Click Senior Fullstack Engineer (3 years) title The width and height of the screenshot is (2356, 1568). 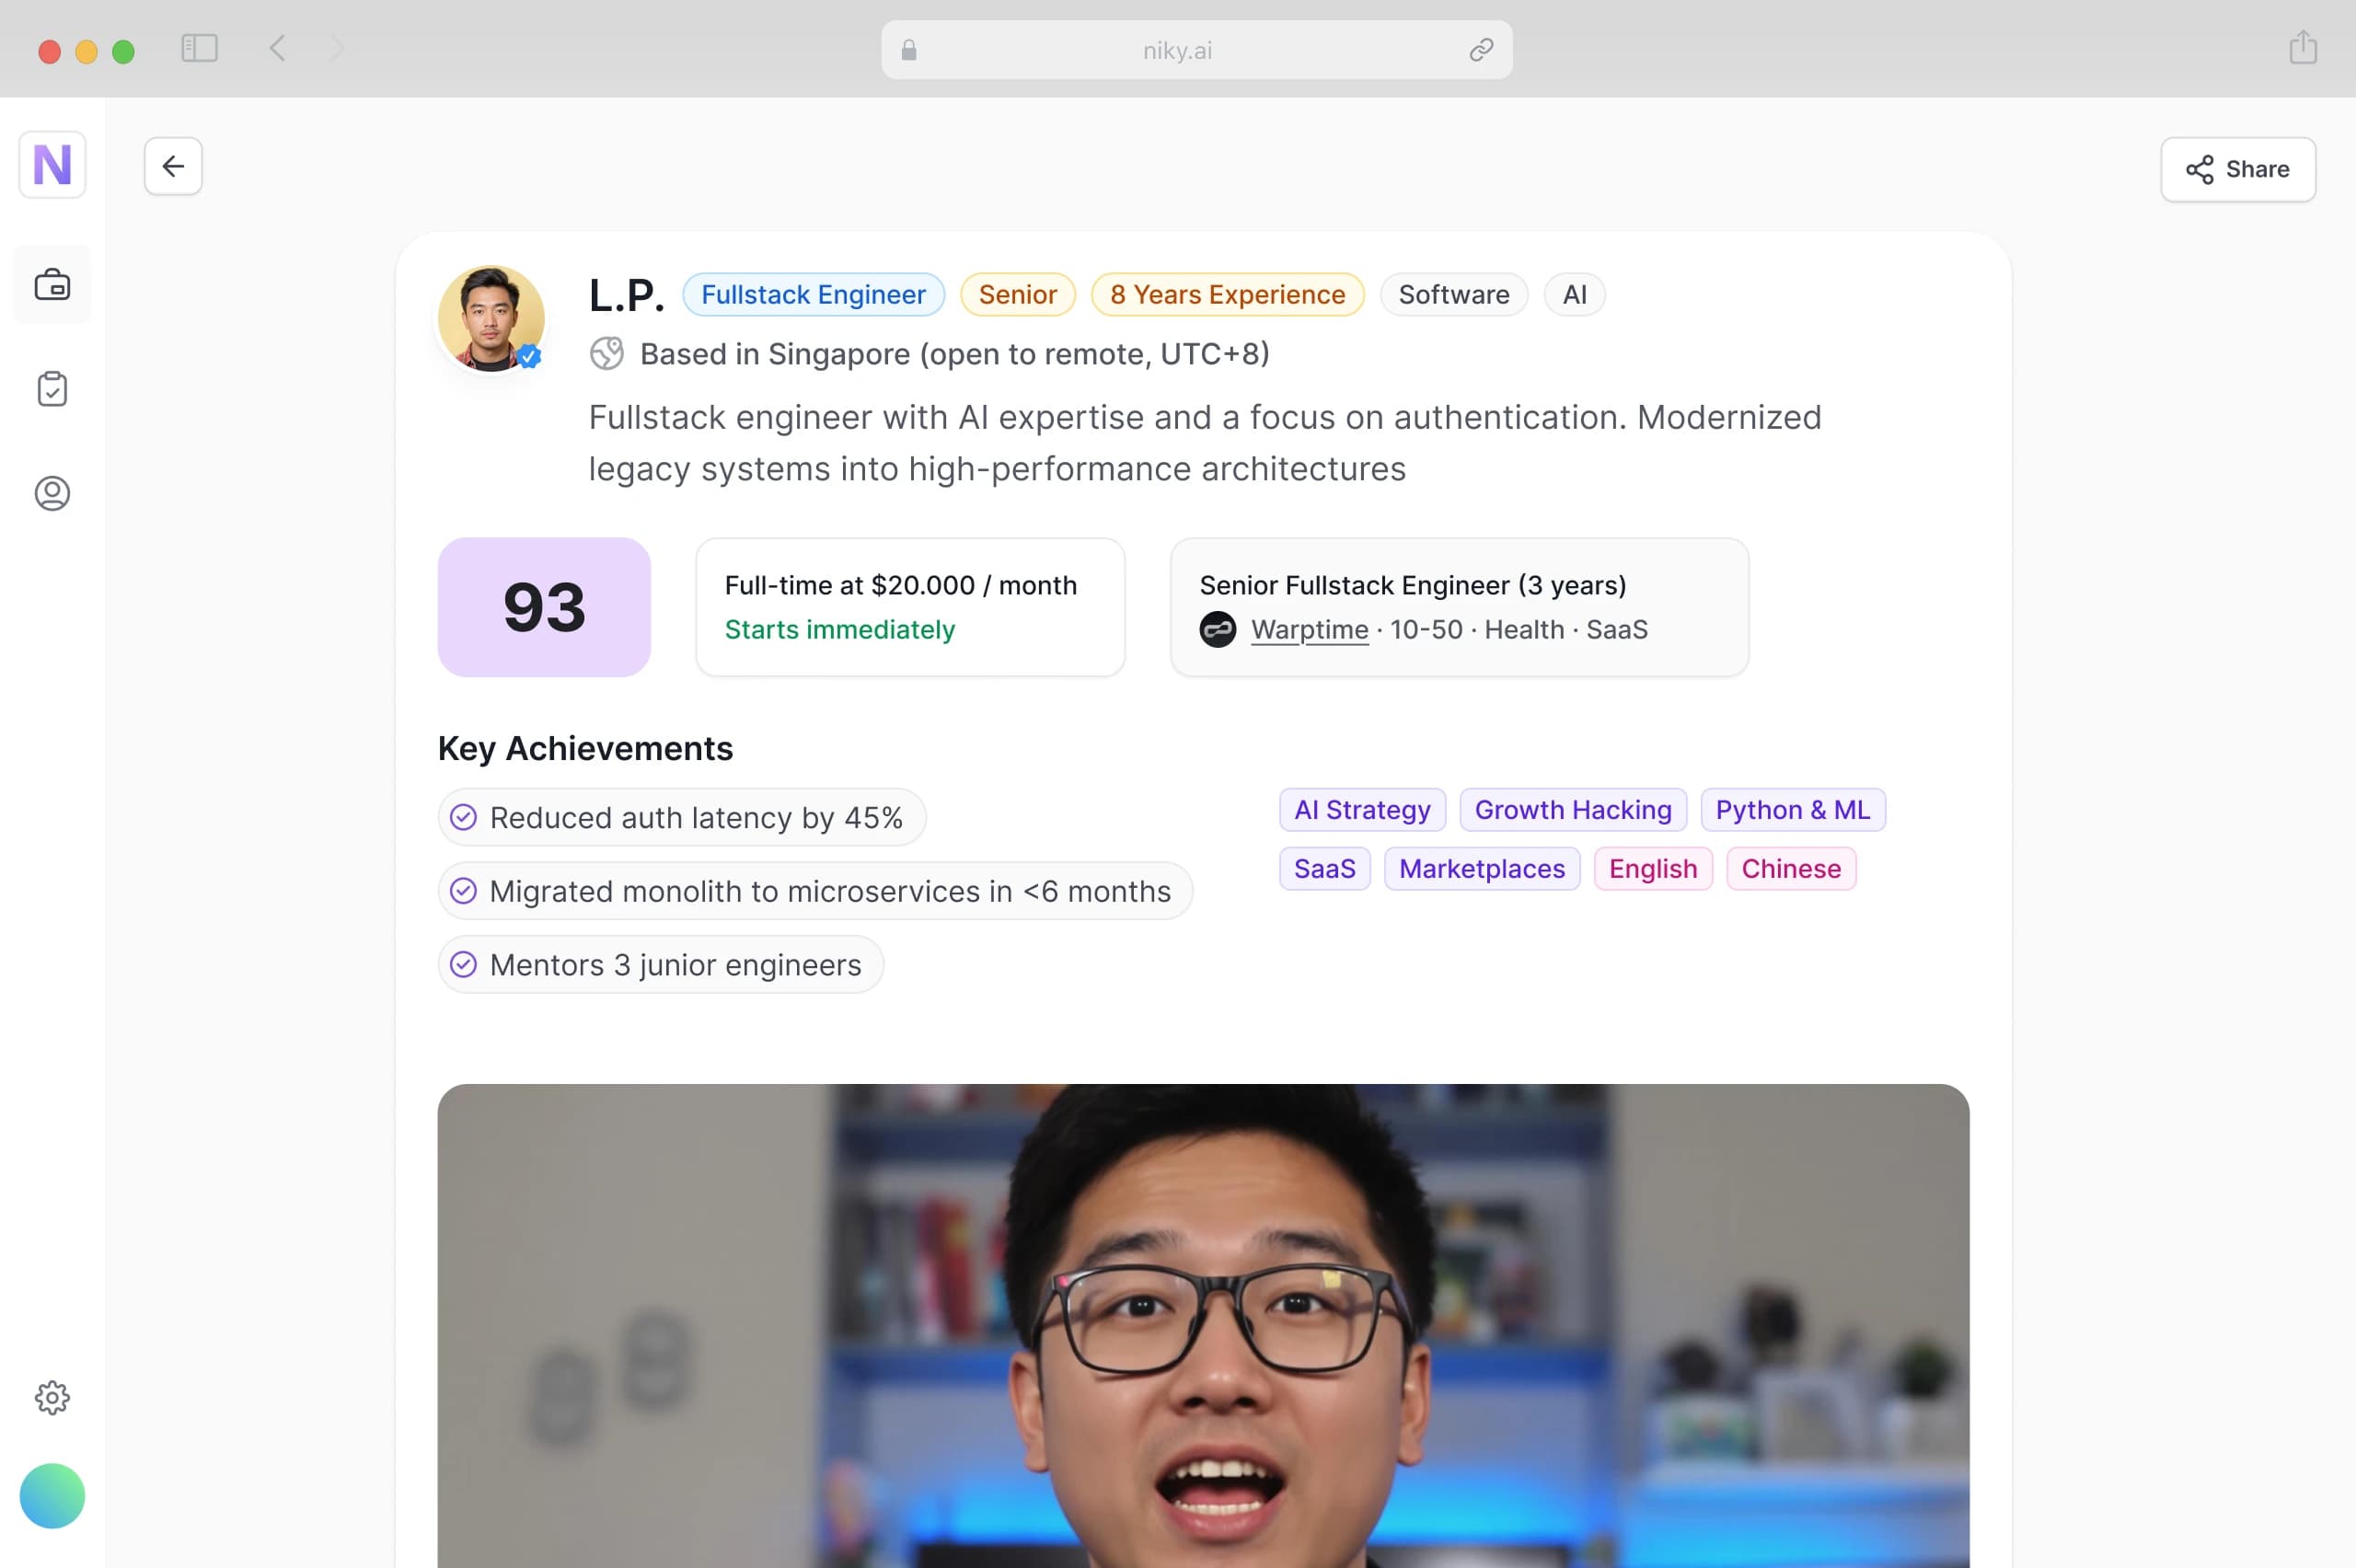(1412, 585)
